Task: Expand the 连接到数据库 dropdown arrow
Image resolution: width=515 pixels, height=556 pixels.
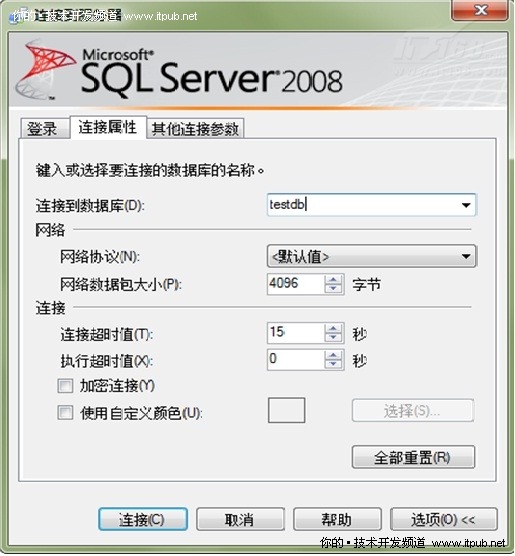Action: point(466,205)
